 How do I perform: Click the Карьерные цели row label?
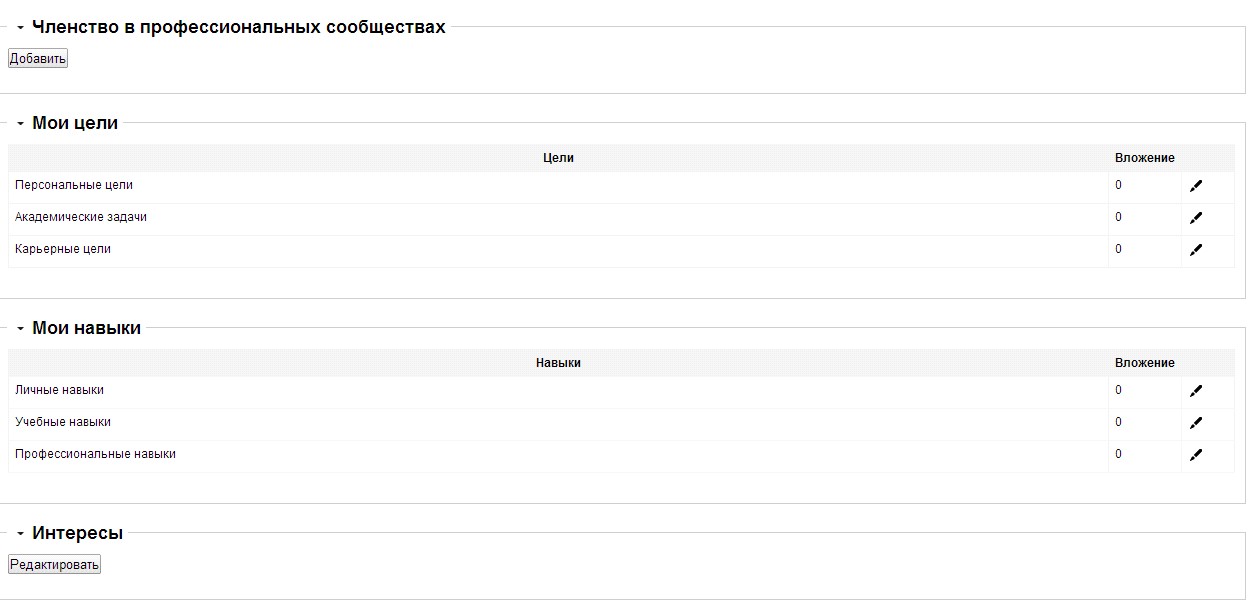pos(63,249)
